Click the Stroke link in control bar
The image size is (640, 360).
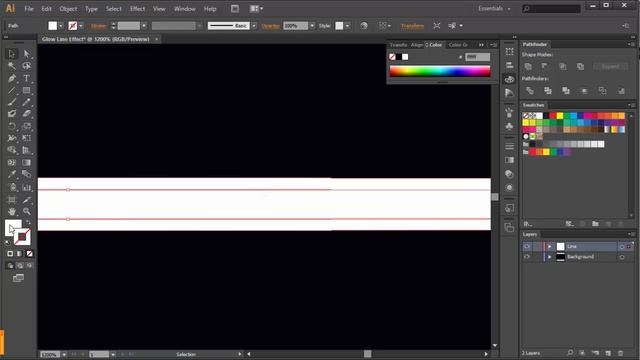(x=98, y=26)
